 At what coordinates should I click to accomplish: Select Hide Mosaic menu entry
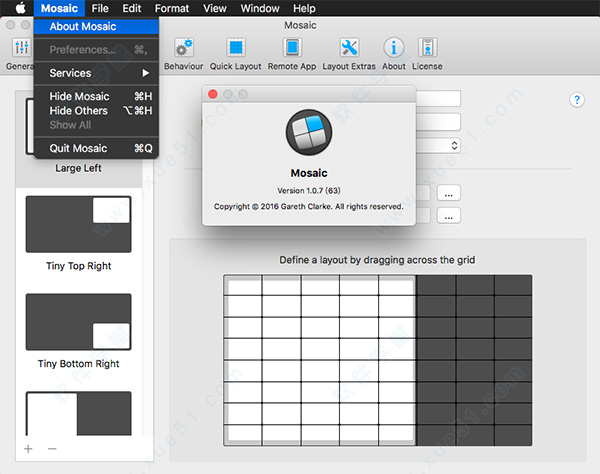(x=96, y=96)
